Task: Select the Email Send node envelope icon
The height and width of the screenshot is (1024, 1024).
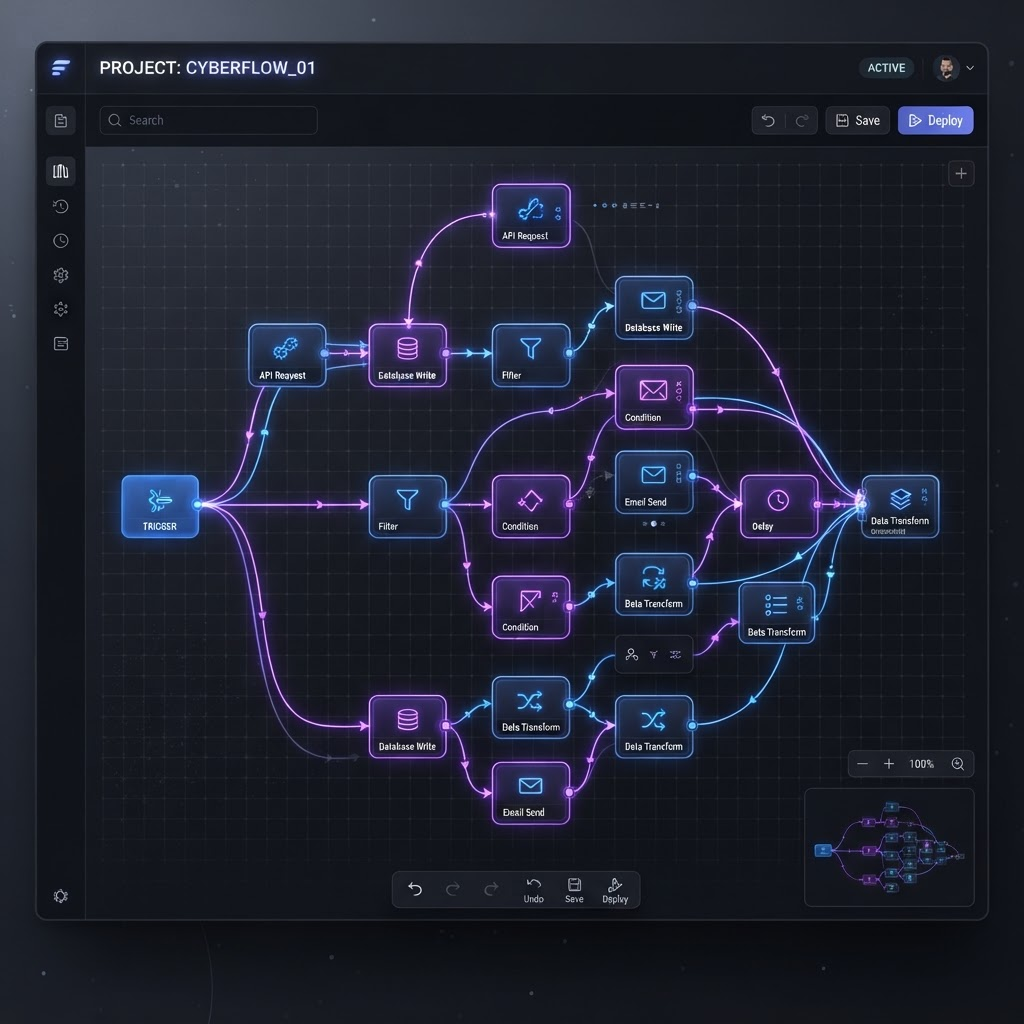Action: click(x=653, y=475)
